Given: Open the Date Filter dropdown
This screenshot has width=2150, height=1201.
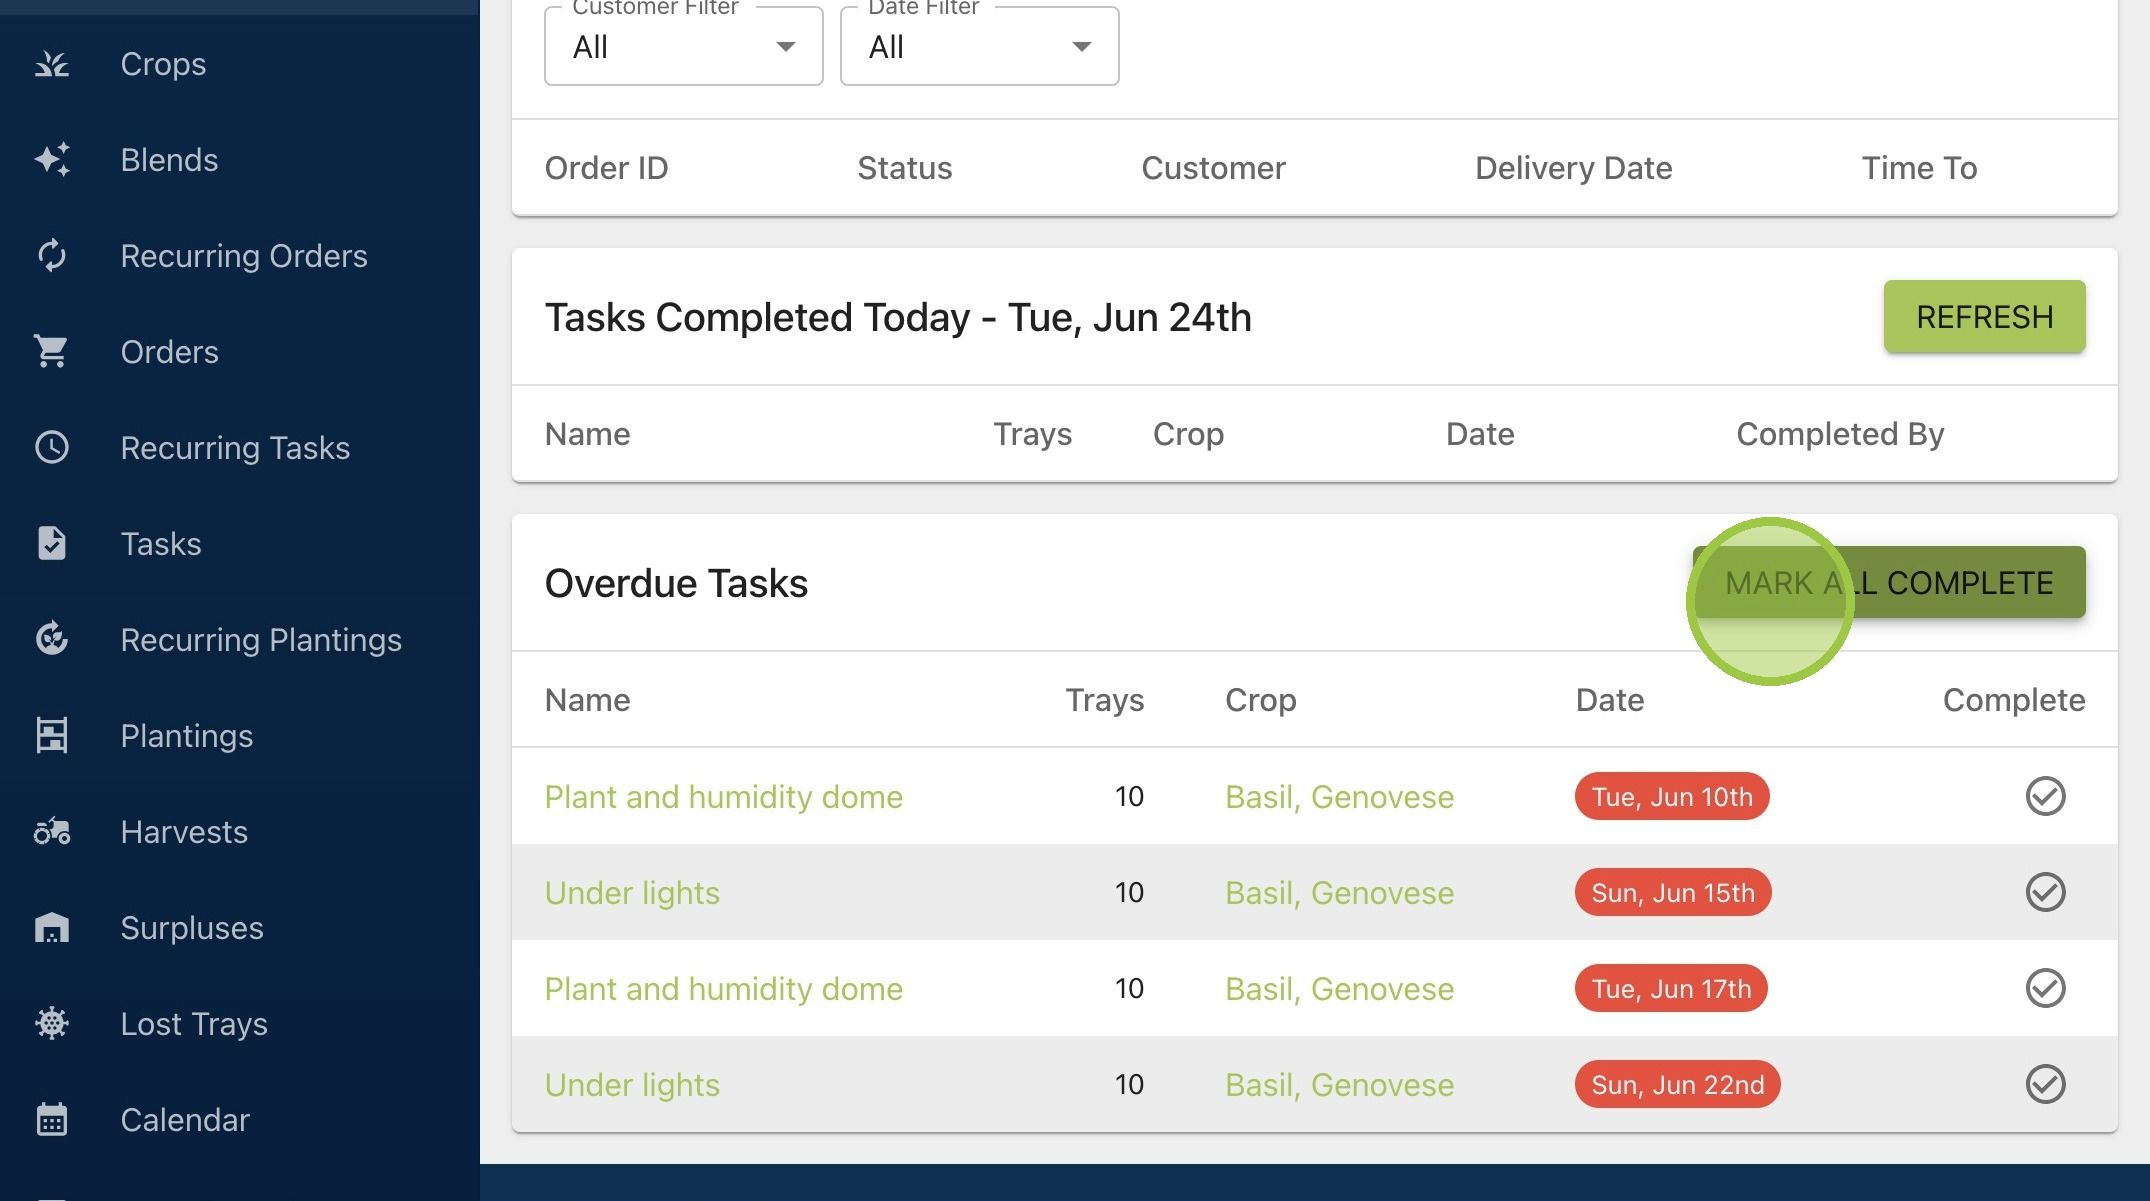Looking at the screenshot, I should 980,46.
